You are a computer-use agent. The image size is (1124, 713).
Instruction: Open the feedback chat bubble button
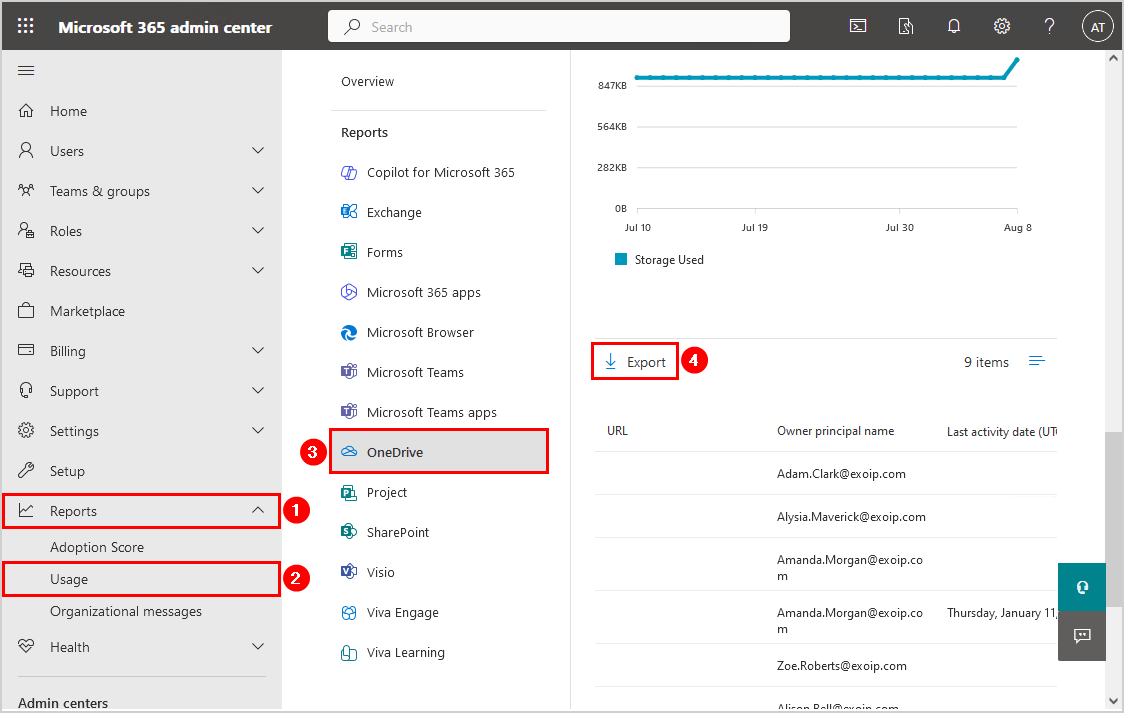(x=1081, y=635)
